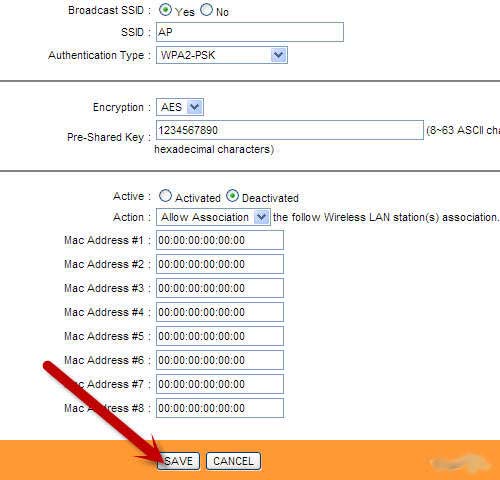The height and width of the screenshot is (480, 500).
Task: Expand the Encryption AES dropdown
Action: (x=180, y=107)
